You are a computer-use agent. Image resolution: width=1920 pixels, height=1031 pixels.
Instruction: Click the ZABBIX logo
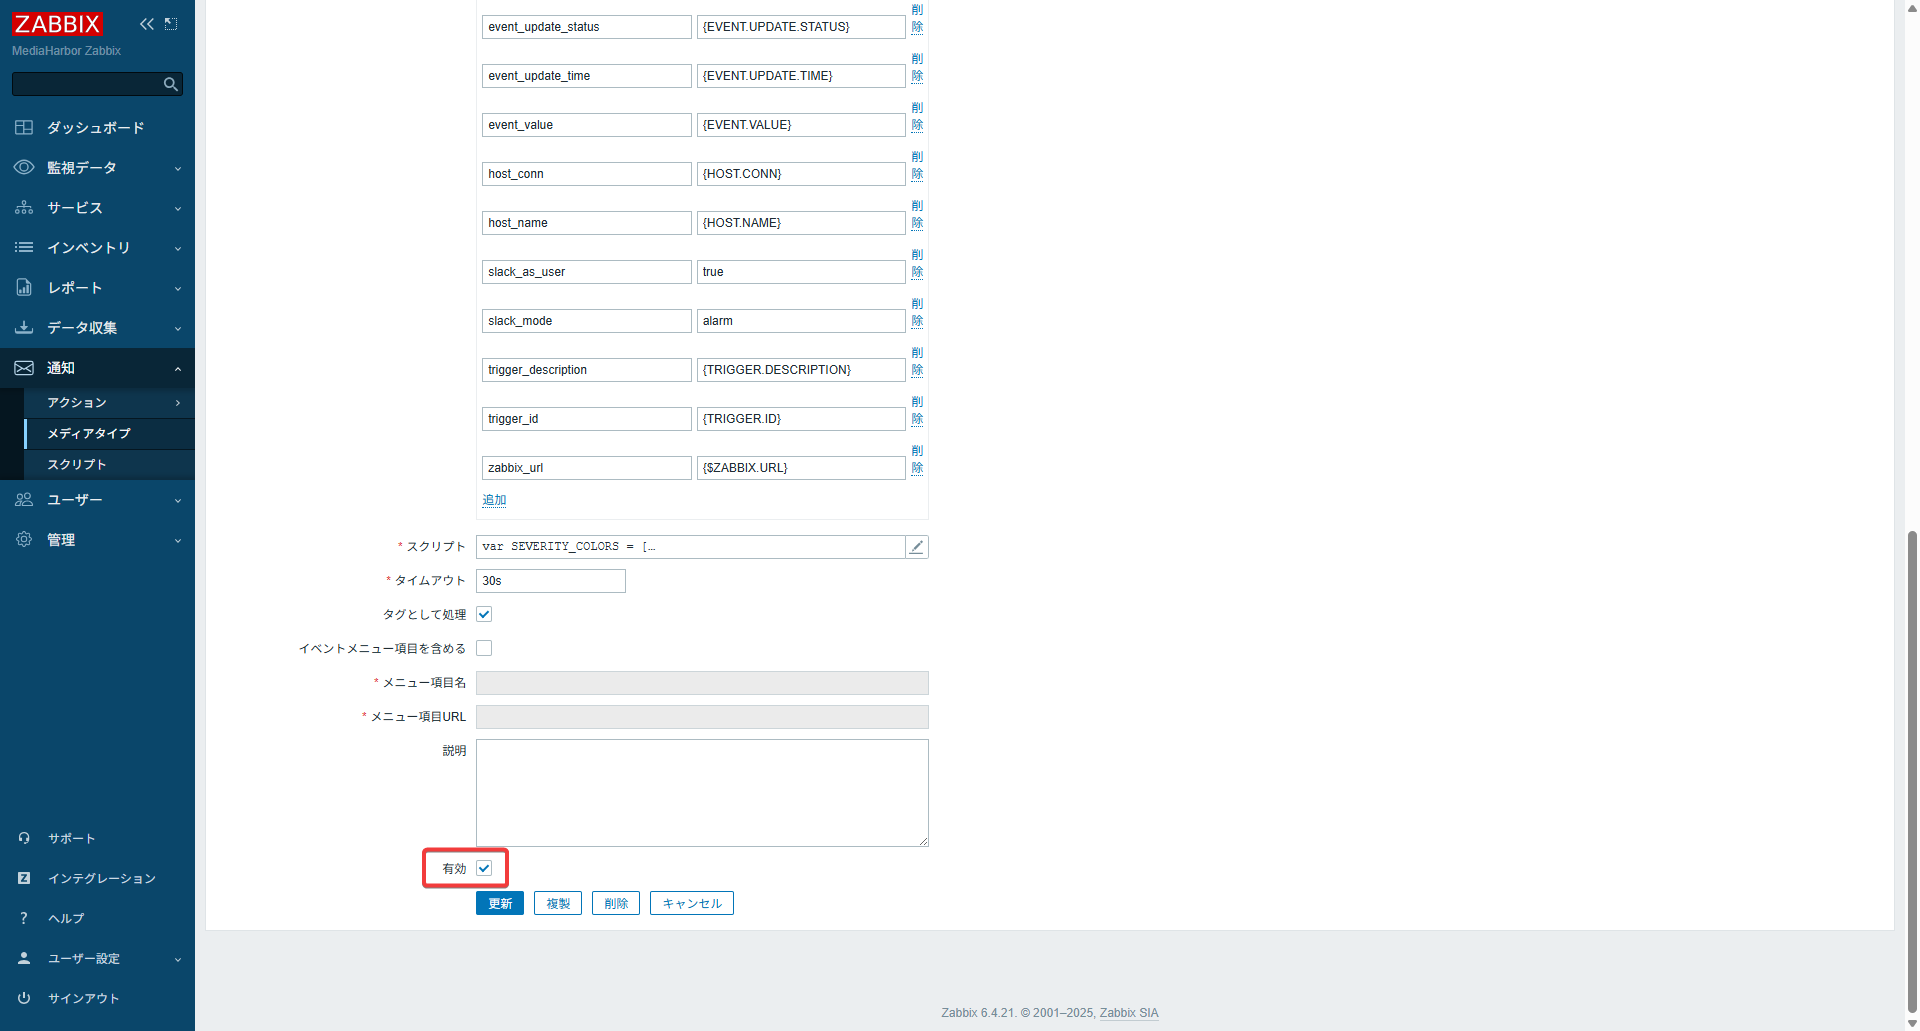point(57,24)
